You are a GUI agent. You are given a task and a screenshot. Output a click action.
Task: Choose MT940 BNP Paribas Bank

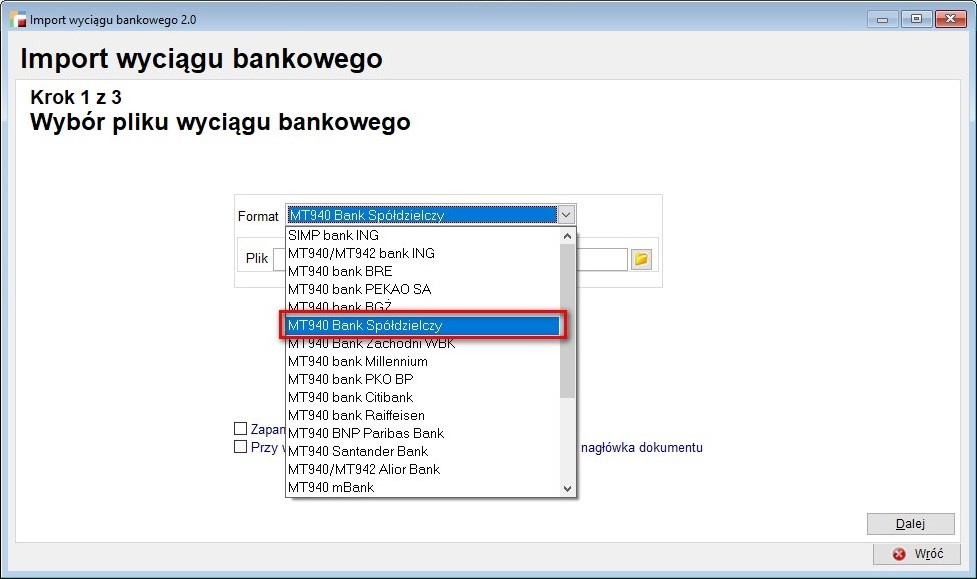[x=423, y=434]
